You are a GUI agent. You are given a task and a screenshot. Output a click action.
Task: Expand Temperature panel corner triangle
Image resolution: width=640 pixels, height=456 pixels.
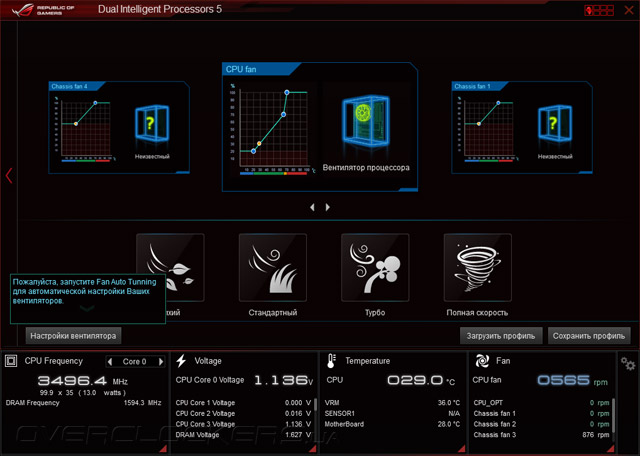tap(462, 449)
